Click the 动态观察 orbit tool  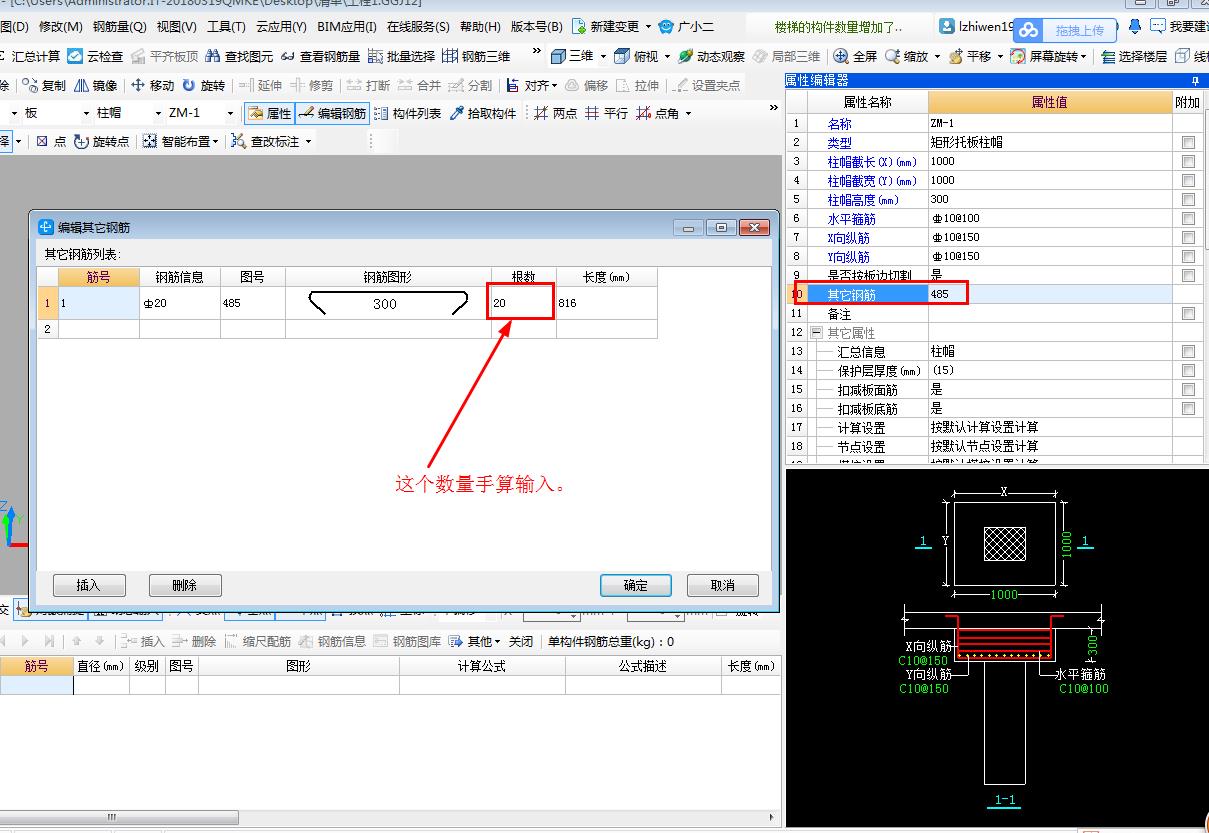[712, 57]
